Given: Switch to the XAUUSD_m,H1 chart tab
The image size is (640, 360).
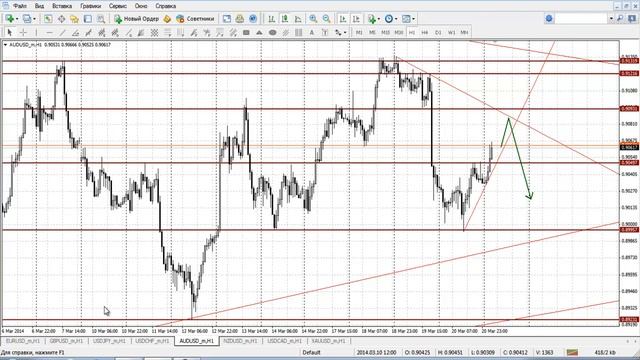Looking at the screenshot, I should tap(328, 341).
